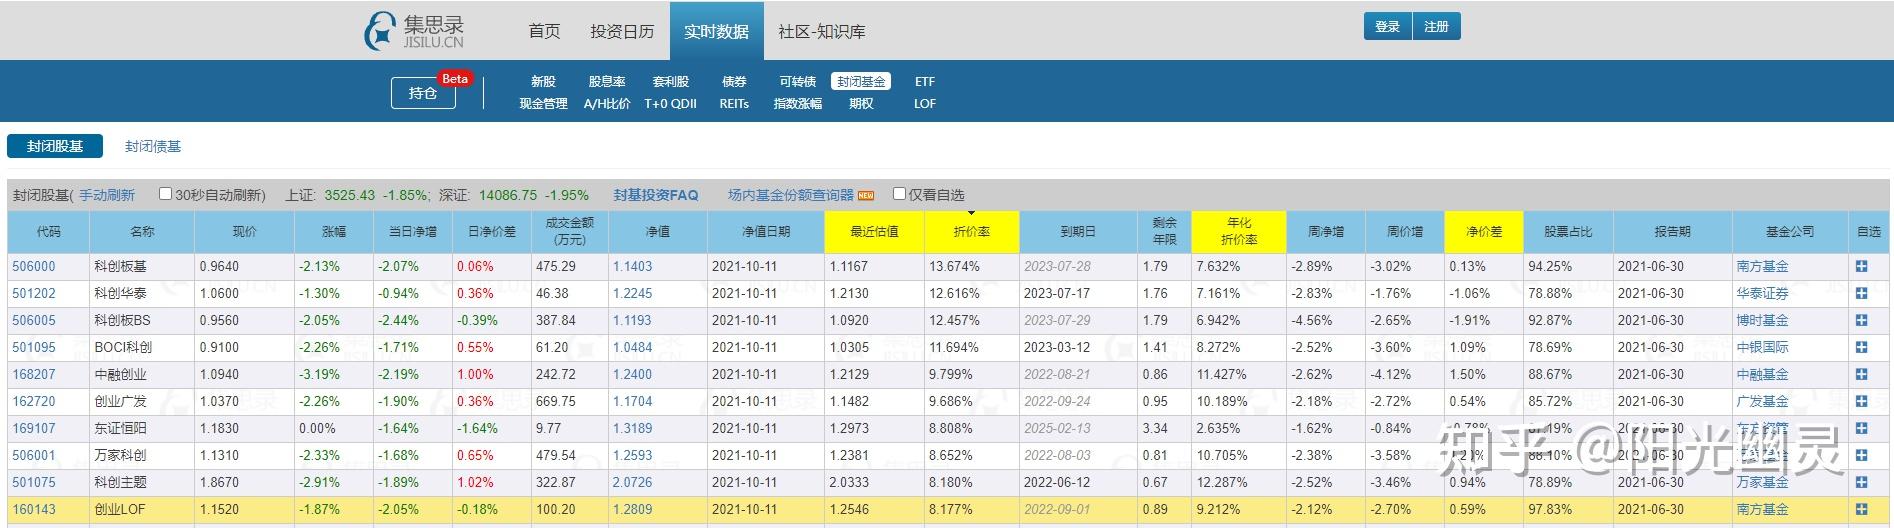Open 债券 submenu item
The width and height of the screenshot is (1894, 528).
(735, 82)
